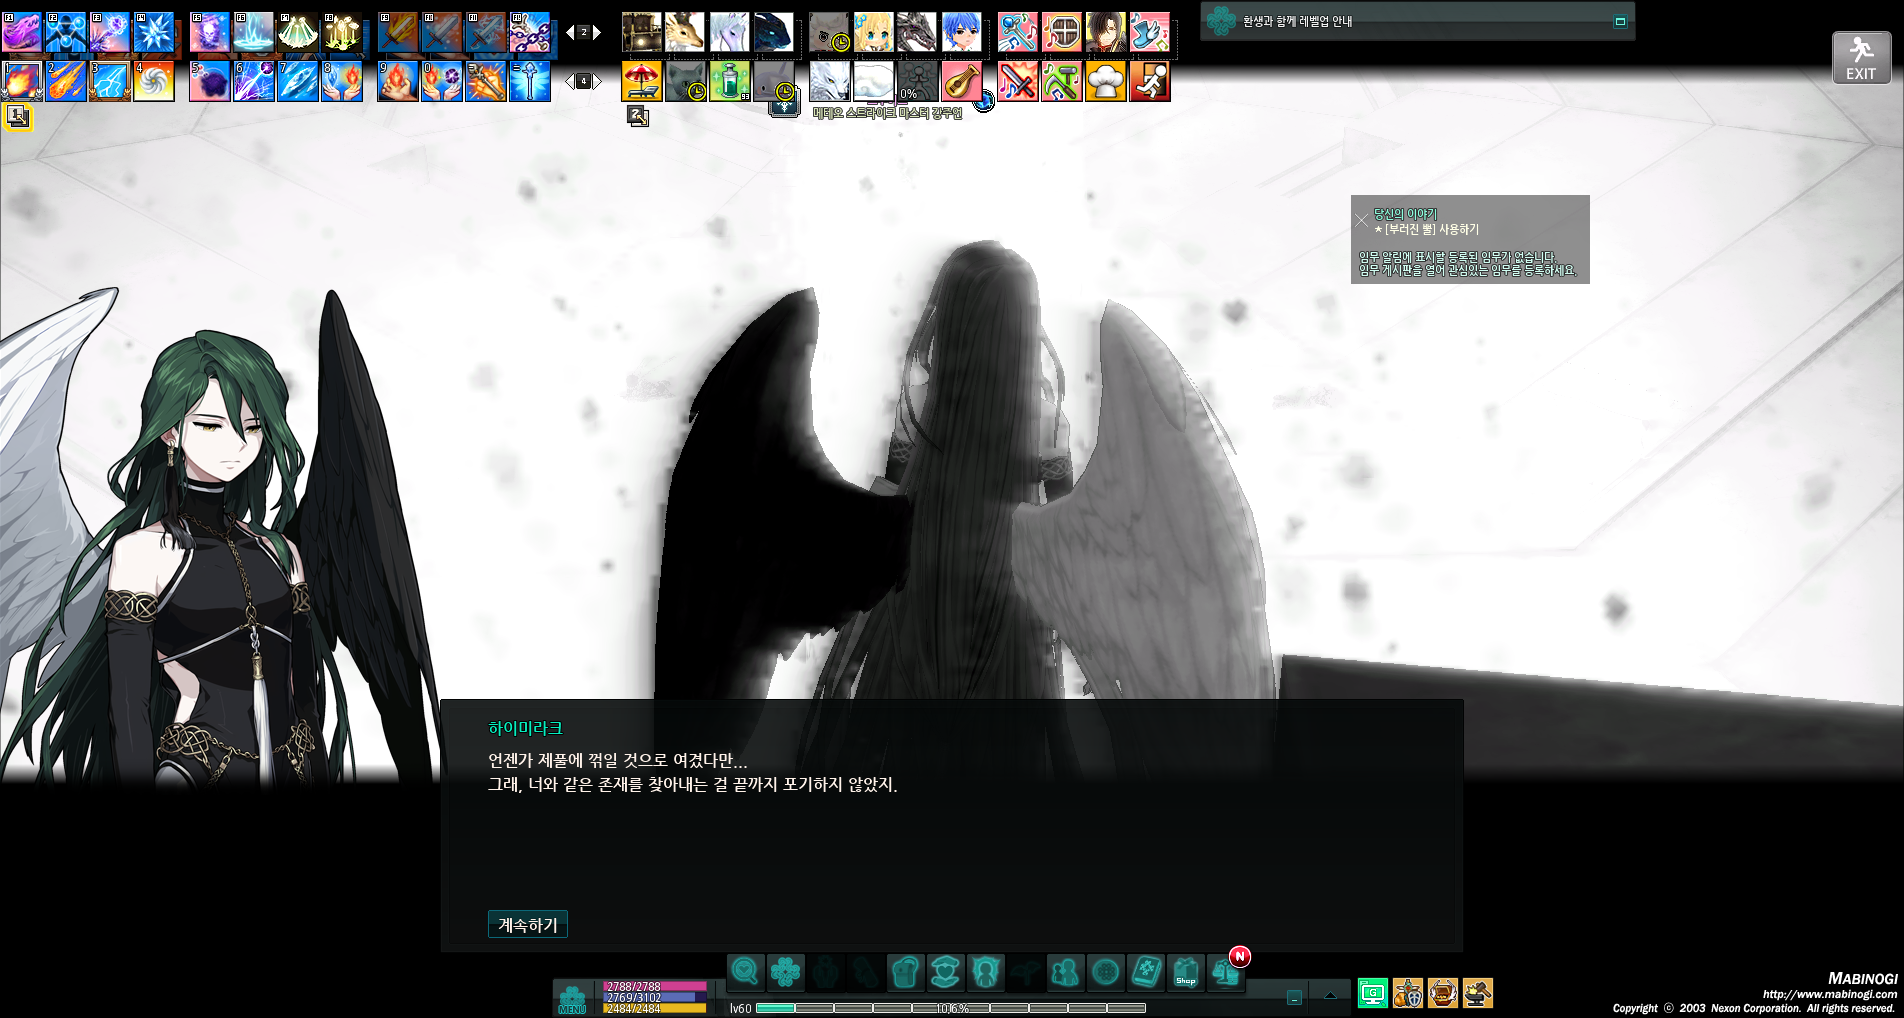Cast meteor skill in slot 2

pyautogui.click(x=66, y=81)
